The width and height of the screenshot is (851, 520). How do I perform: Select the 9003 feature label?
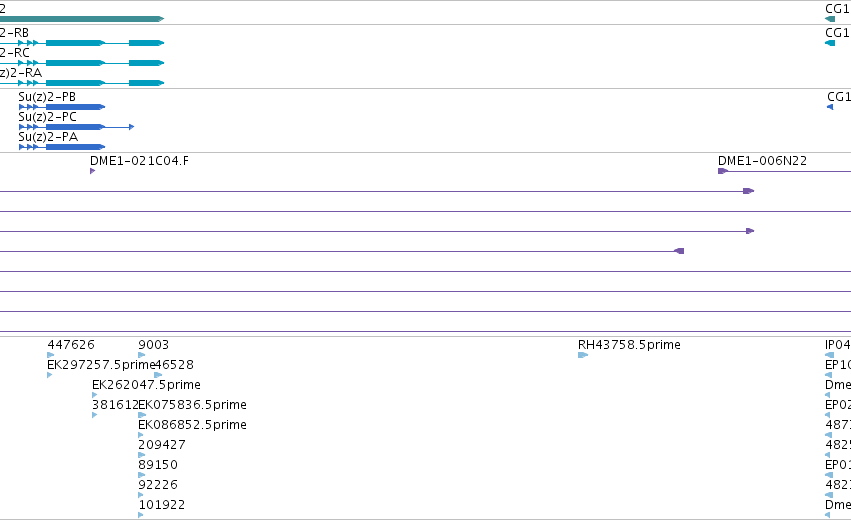tap(154, 345)
